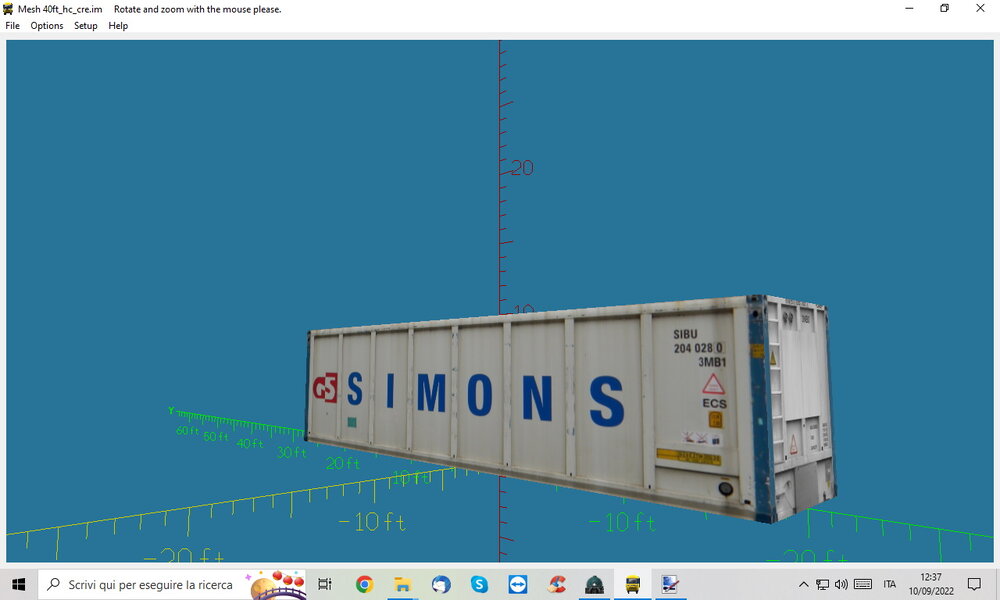Click the ITA language indicator
Viewport: 1000px width, 600px height.
coord(890,584)
